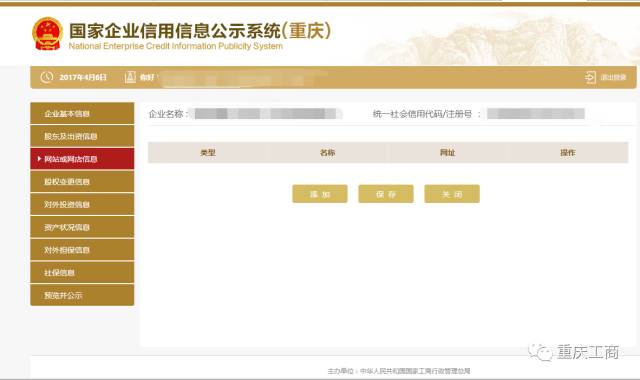Open 对外投资信息 in the sidebar

(82, 204)
